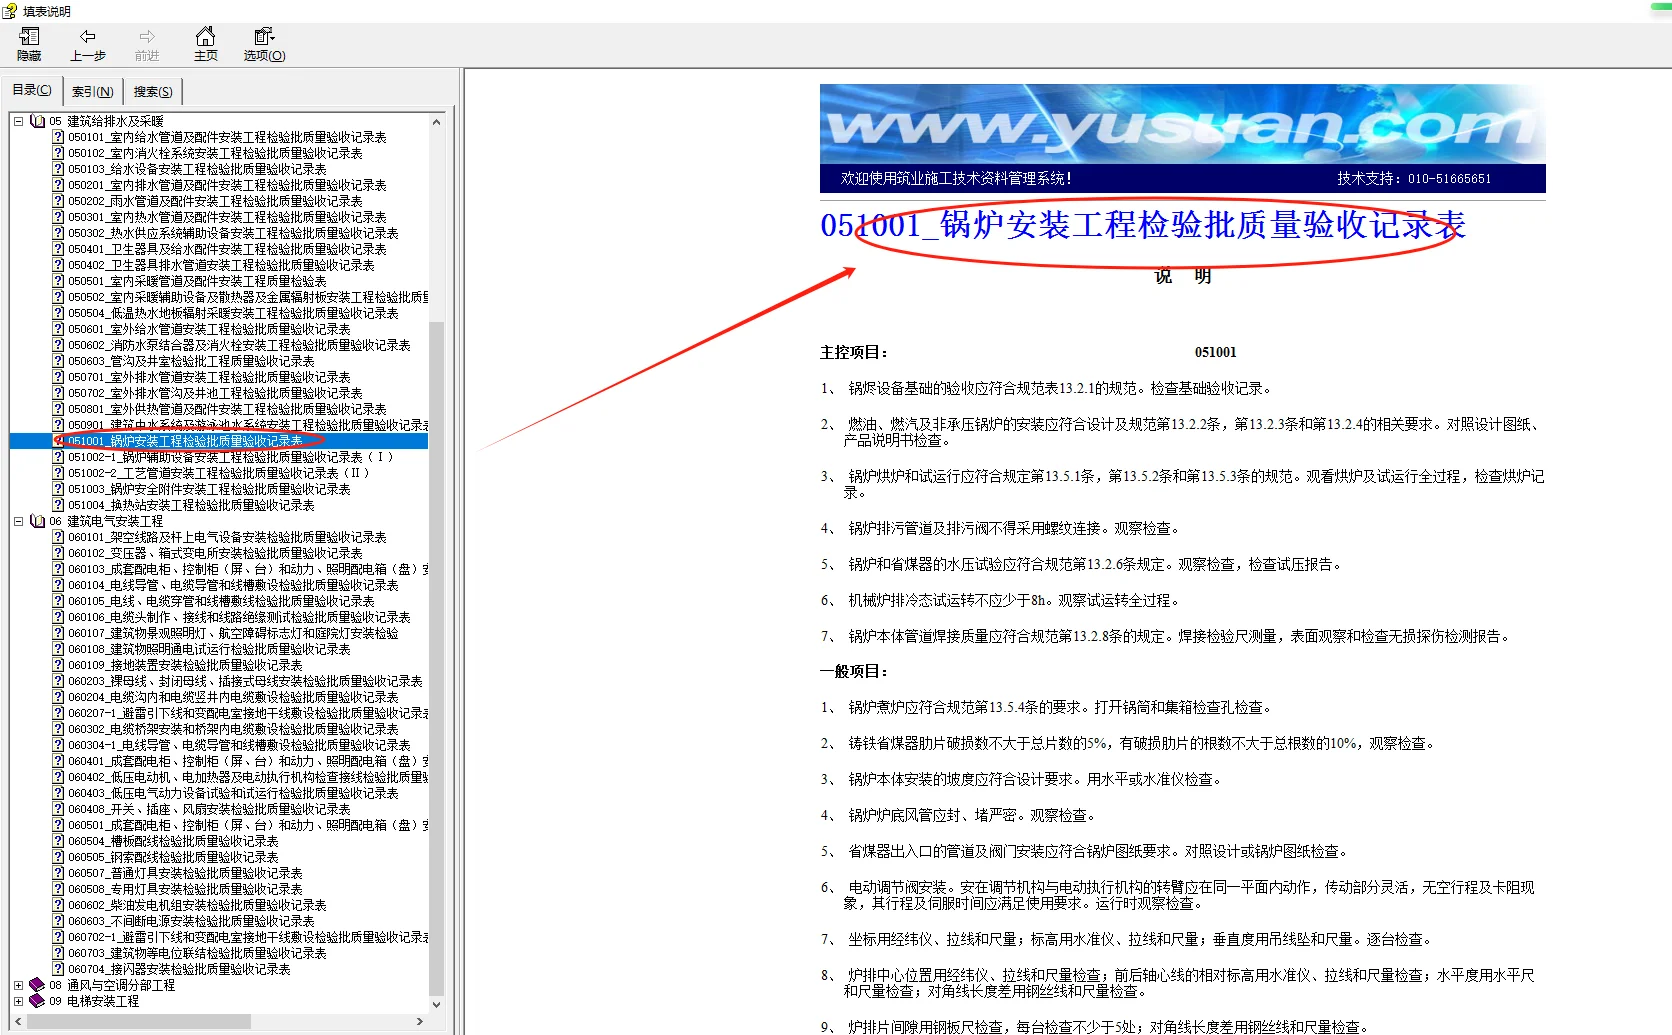The image size is (1672, 1035).
Task: Go to home page via 主页 icon
Action: coord(206,44)
